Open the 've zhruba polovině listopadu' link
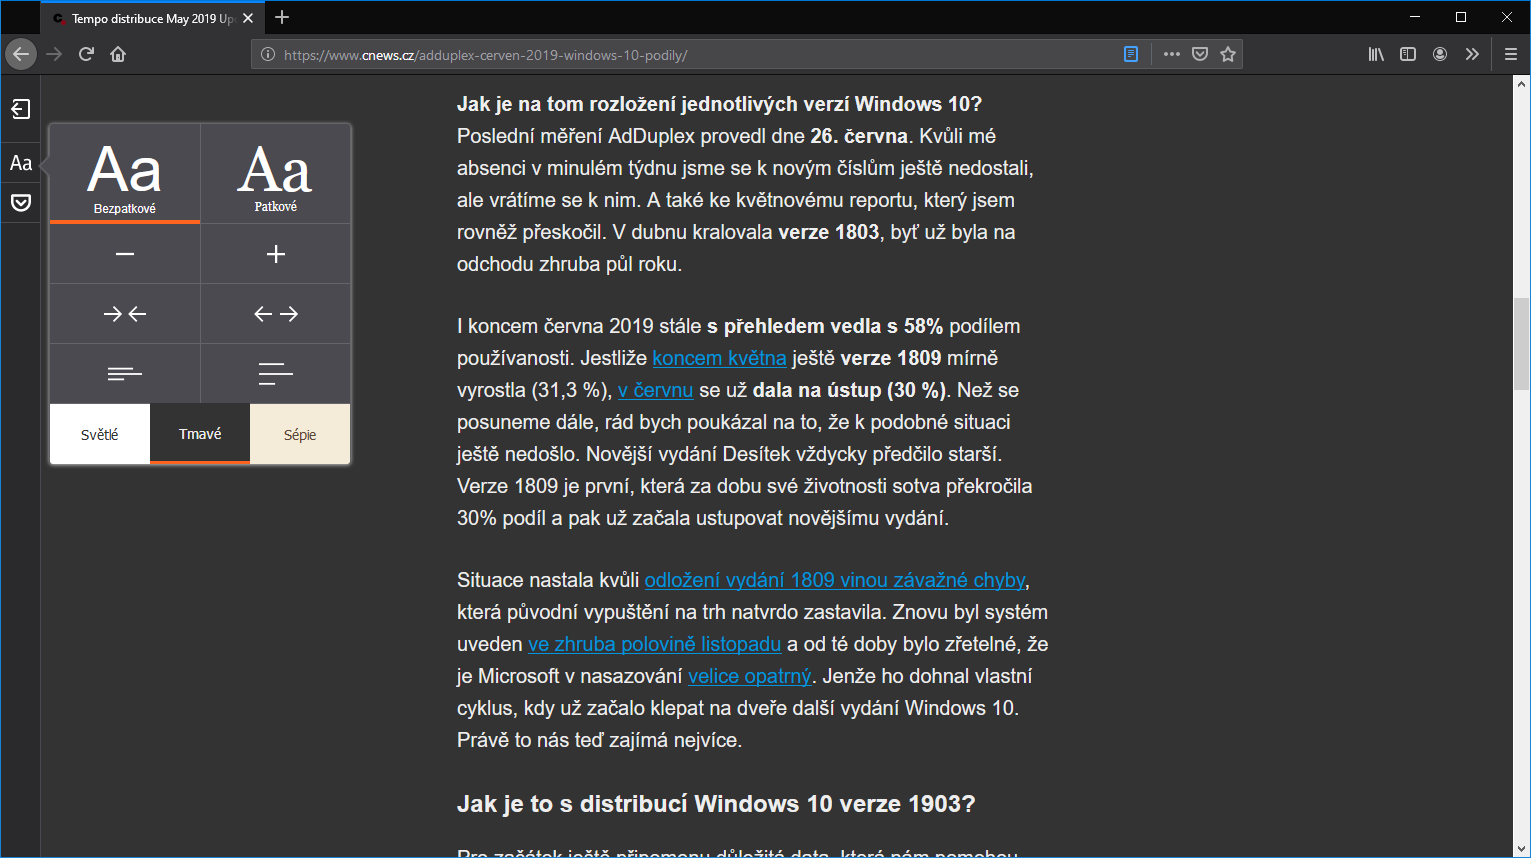The width and height of the screenshot is (1531, 858). (x=654, y=644)
